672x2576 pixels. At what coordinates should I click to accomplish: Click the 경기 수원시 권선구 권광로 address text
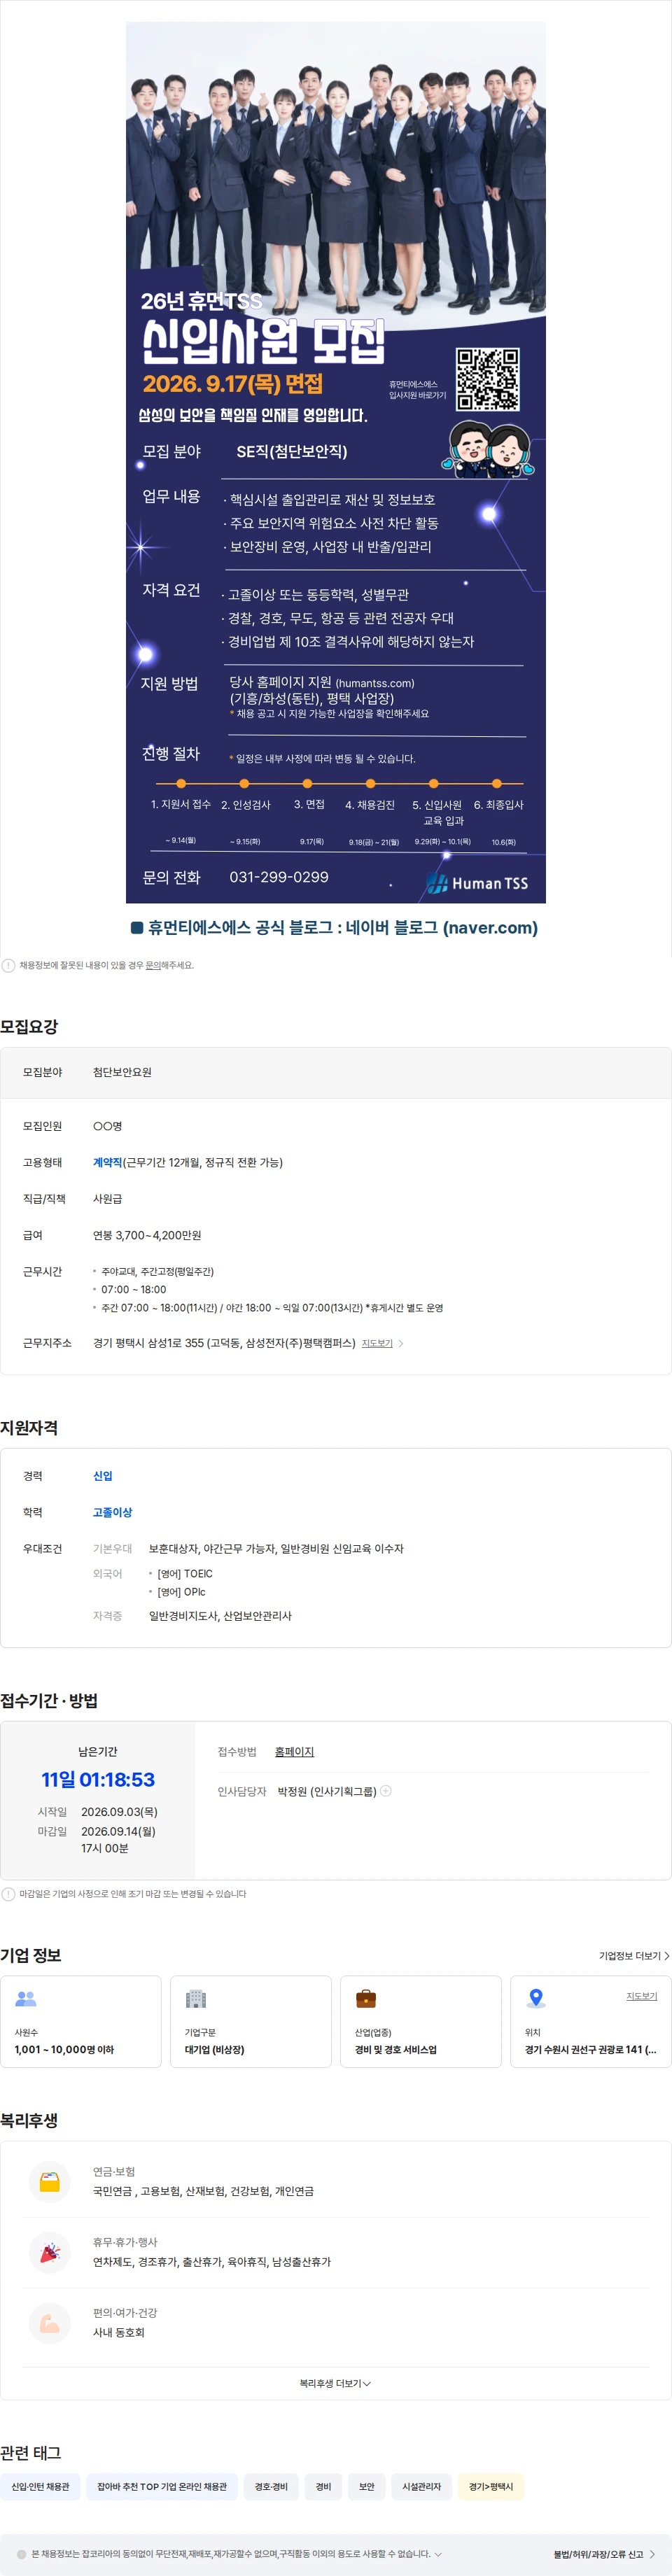point(590,2049)
